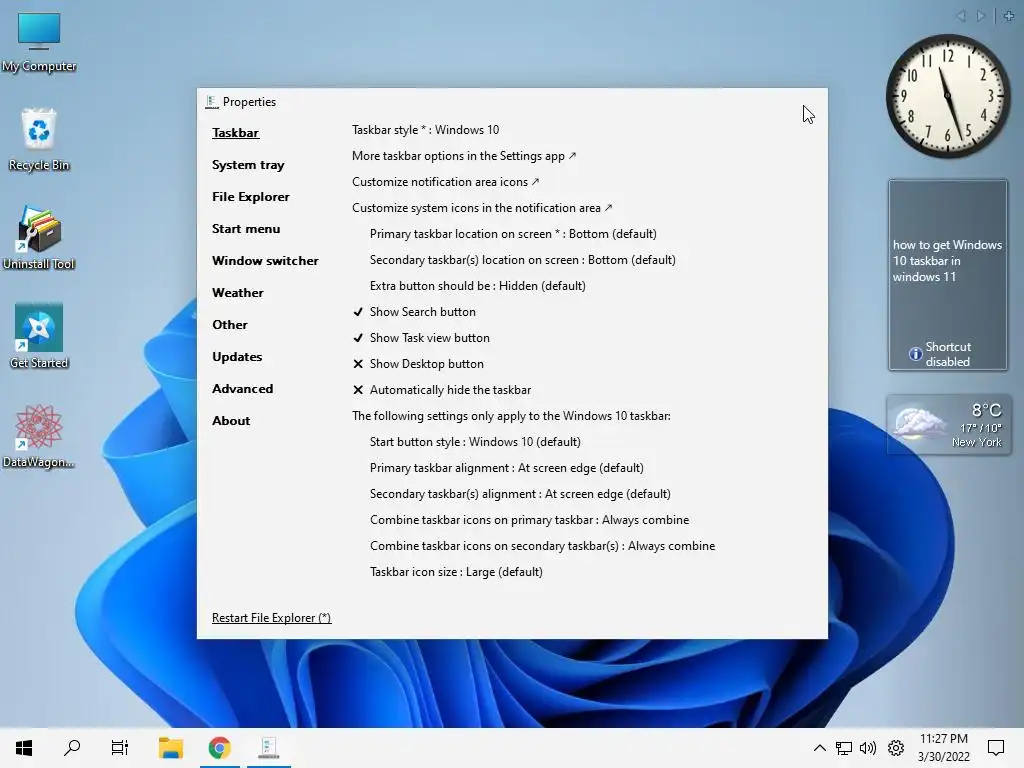Image resolution: width=1024 pixels, height=768 pixels.
Task: Switch to Google Chrome in the taskbar
Action: pos(219,748)
